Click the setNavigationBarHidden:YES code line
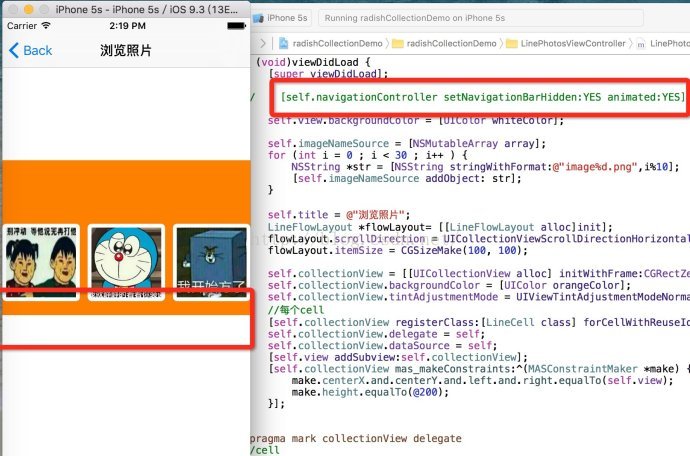This screenshot has width=690, height=456. 483,97
